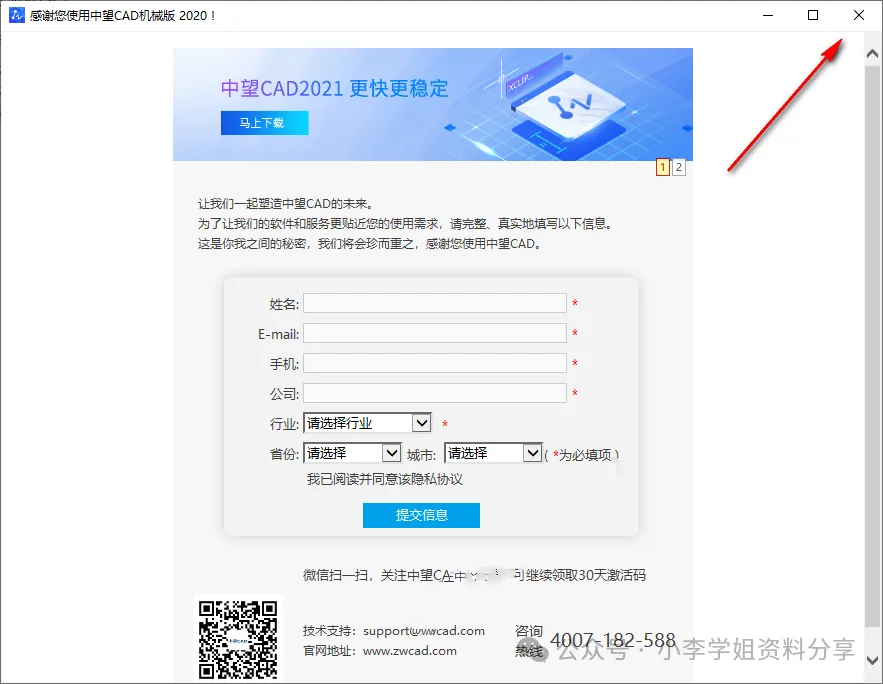
Task: Click the 让我们一起塑造中望CAD的未来 text line
Action: [286, 204]
